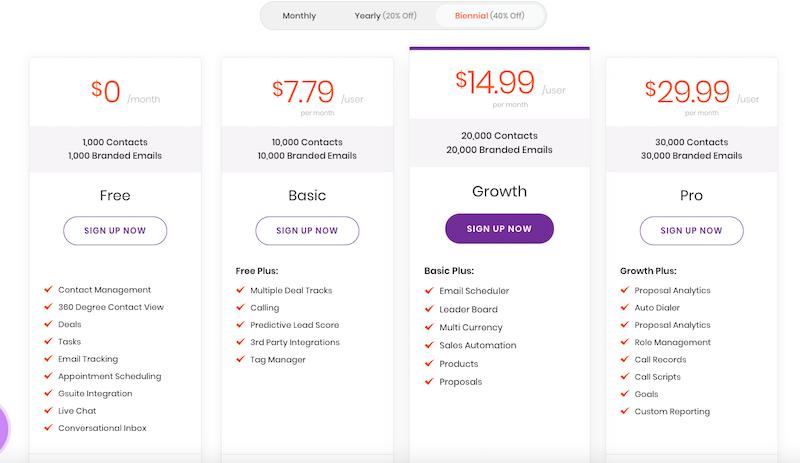
Task: Click checkmark next to Sales Automation
Action: click(x=429, y=345)
